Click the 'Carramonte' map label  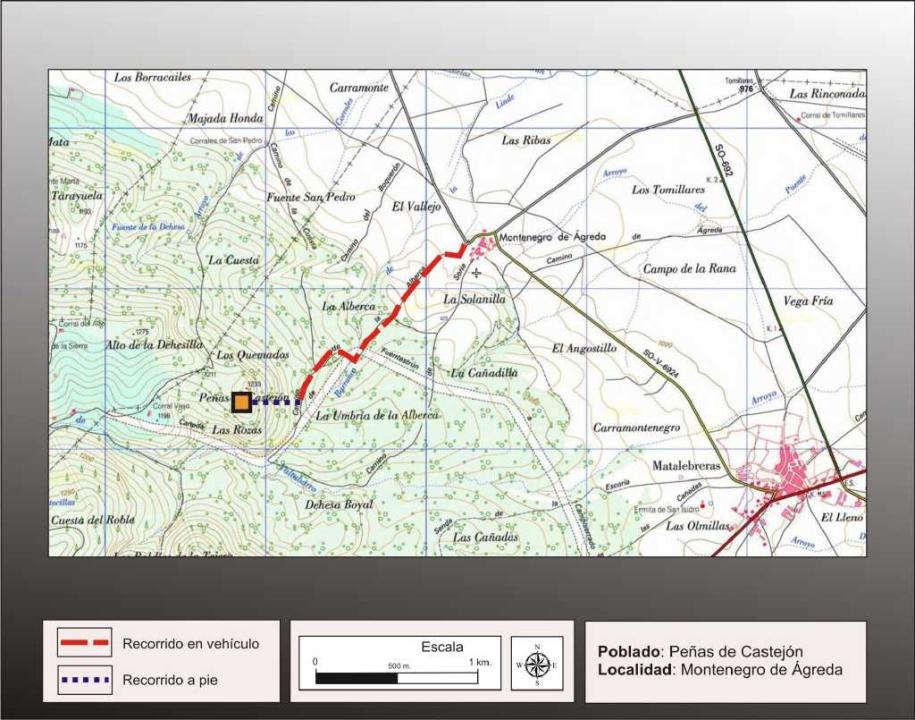358,88
